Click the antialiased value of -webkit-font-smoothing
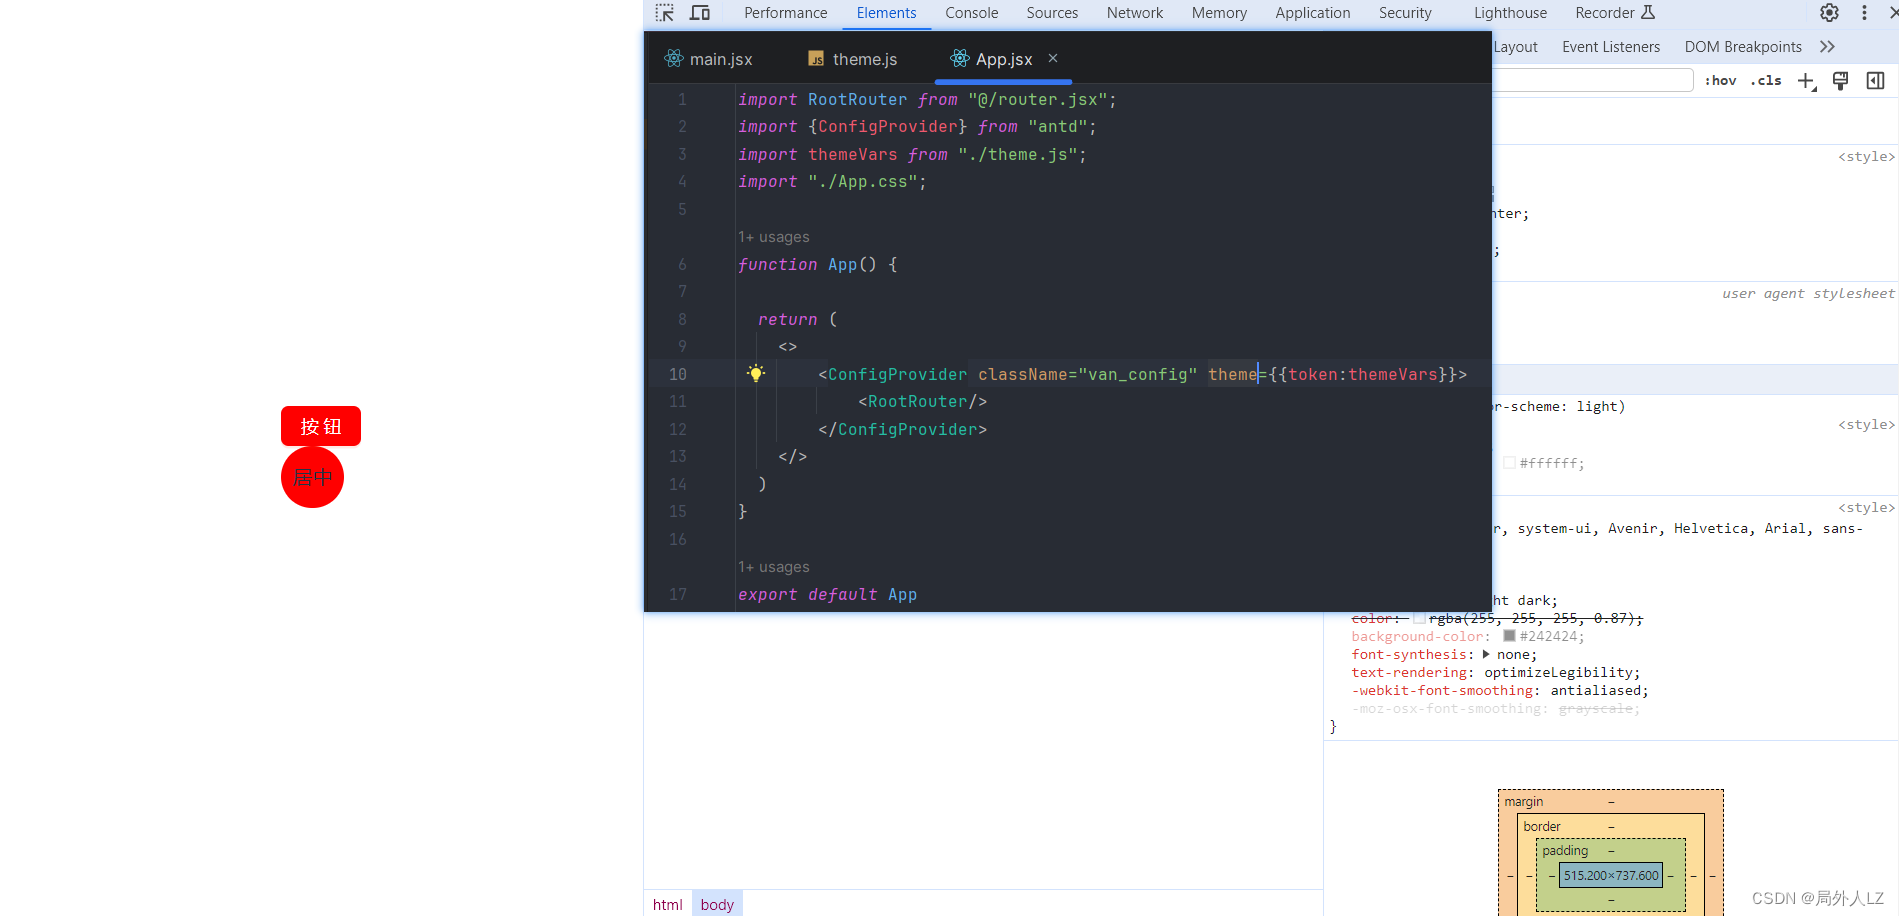 (x=1595, y=690)
